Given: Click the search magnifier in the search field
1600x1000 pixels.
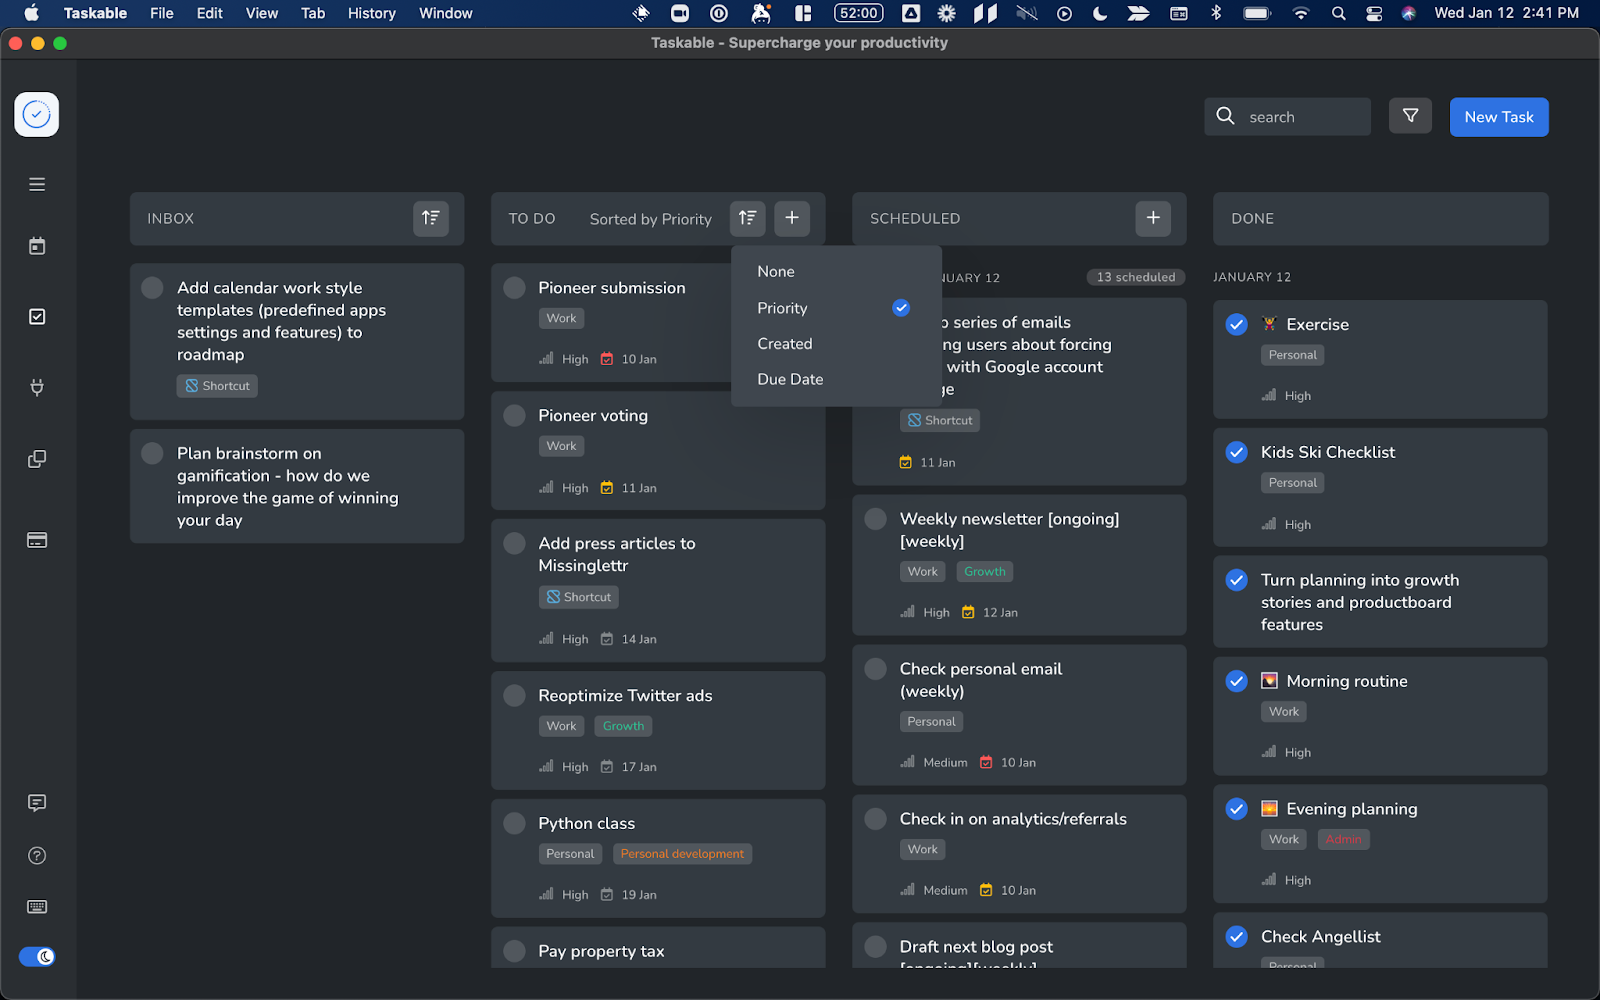Looking at the screenshot, I should (1225, 116).
